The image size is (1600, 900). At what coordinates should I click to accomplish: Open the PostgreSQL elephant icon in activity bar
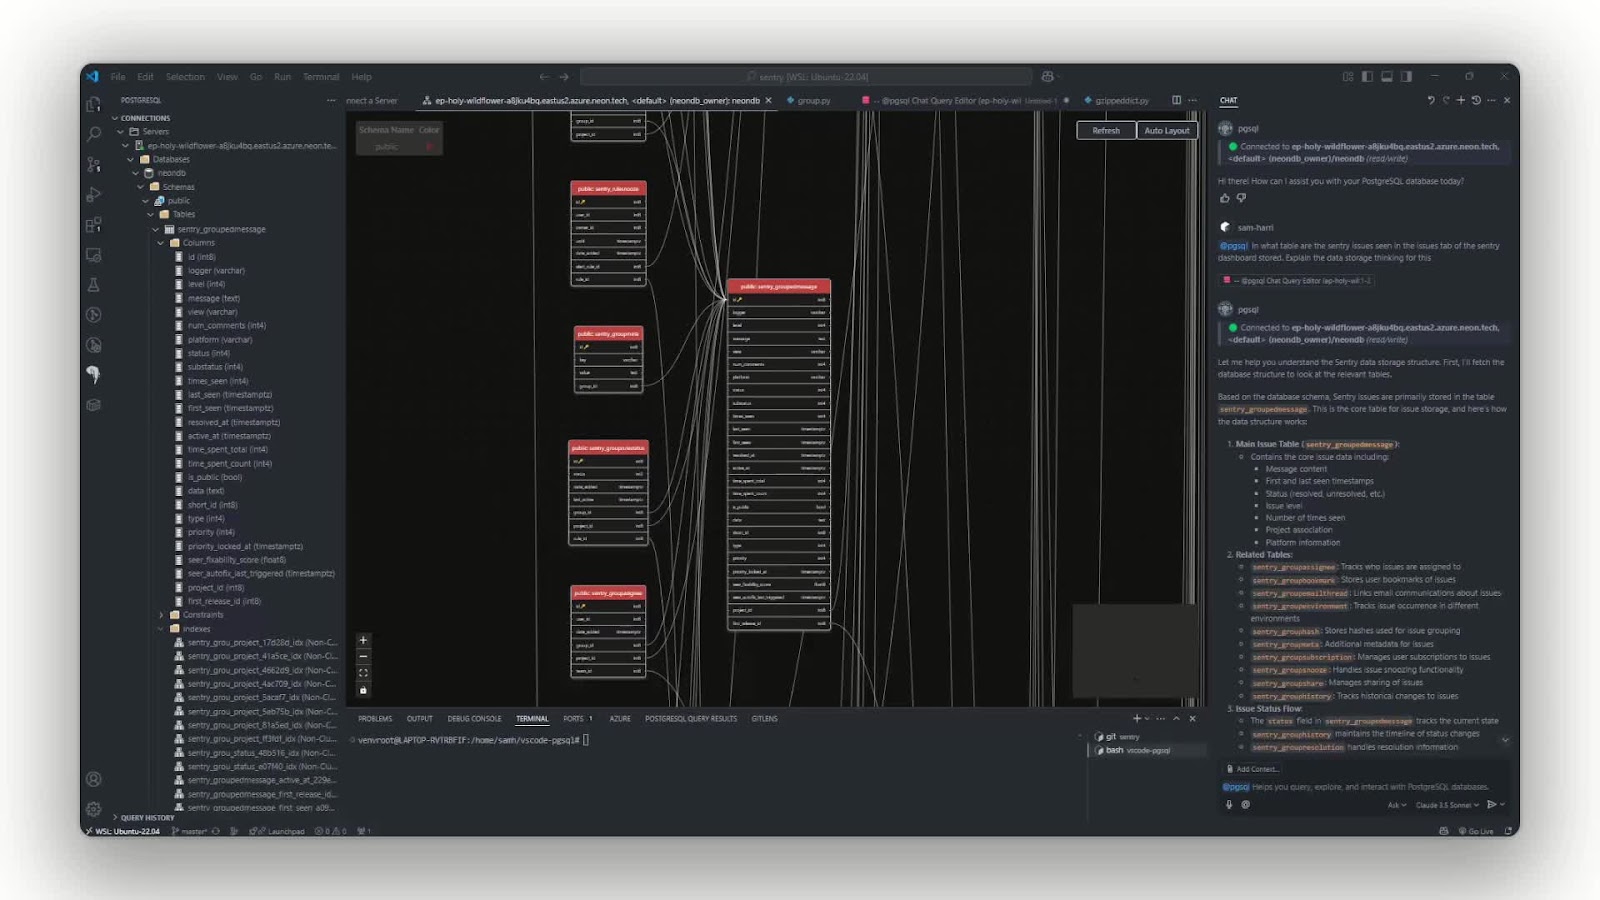[94, 374]
